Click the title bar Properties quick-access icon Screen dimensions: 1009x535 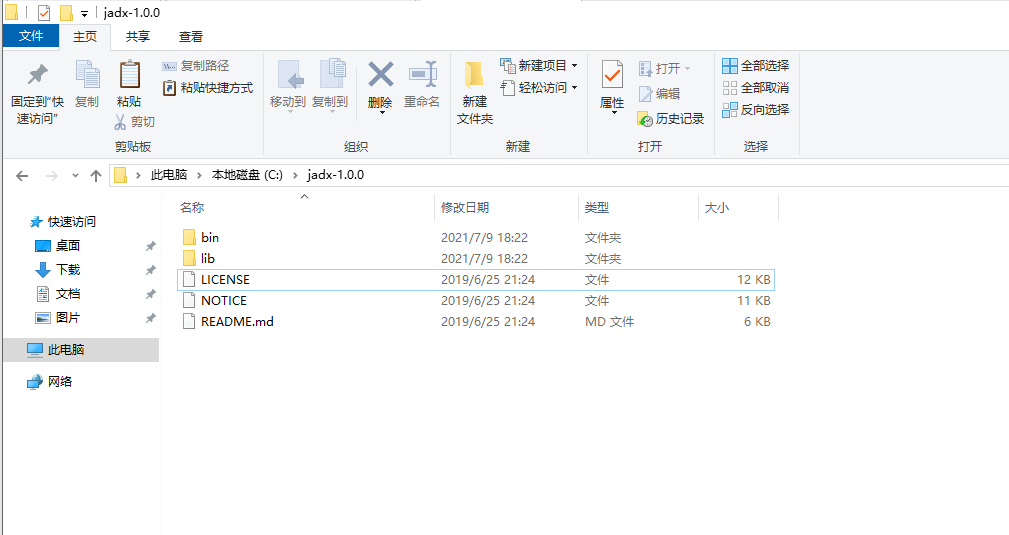[44, 12]
